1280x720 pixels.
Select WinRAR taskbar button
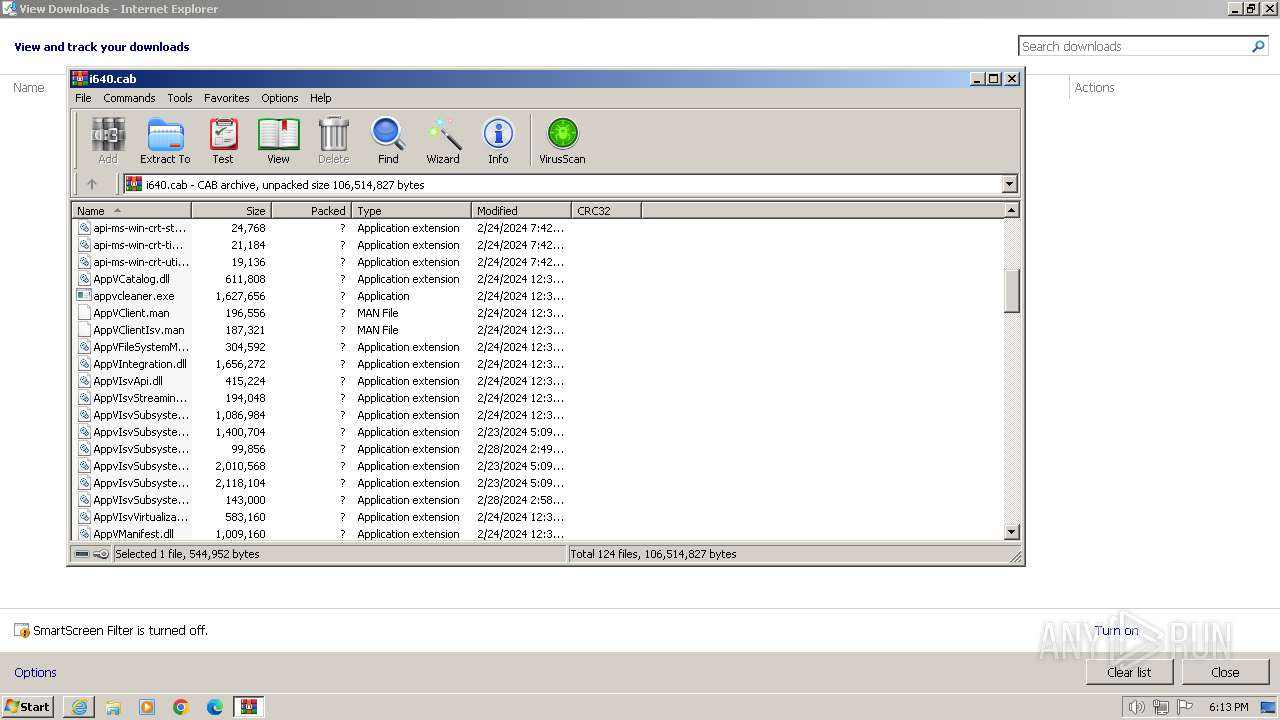tap(249, 707)
